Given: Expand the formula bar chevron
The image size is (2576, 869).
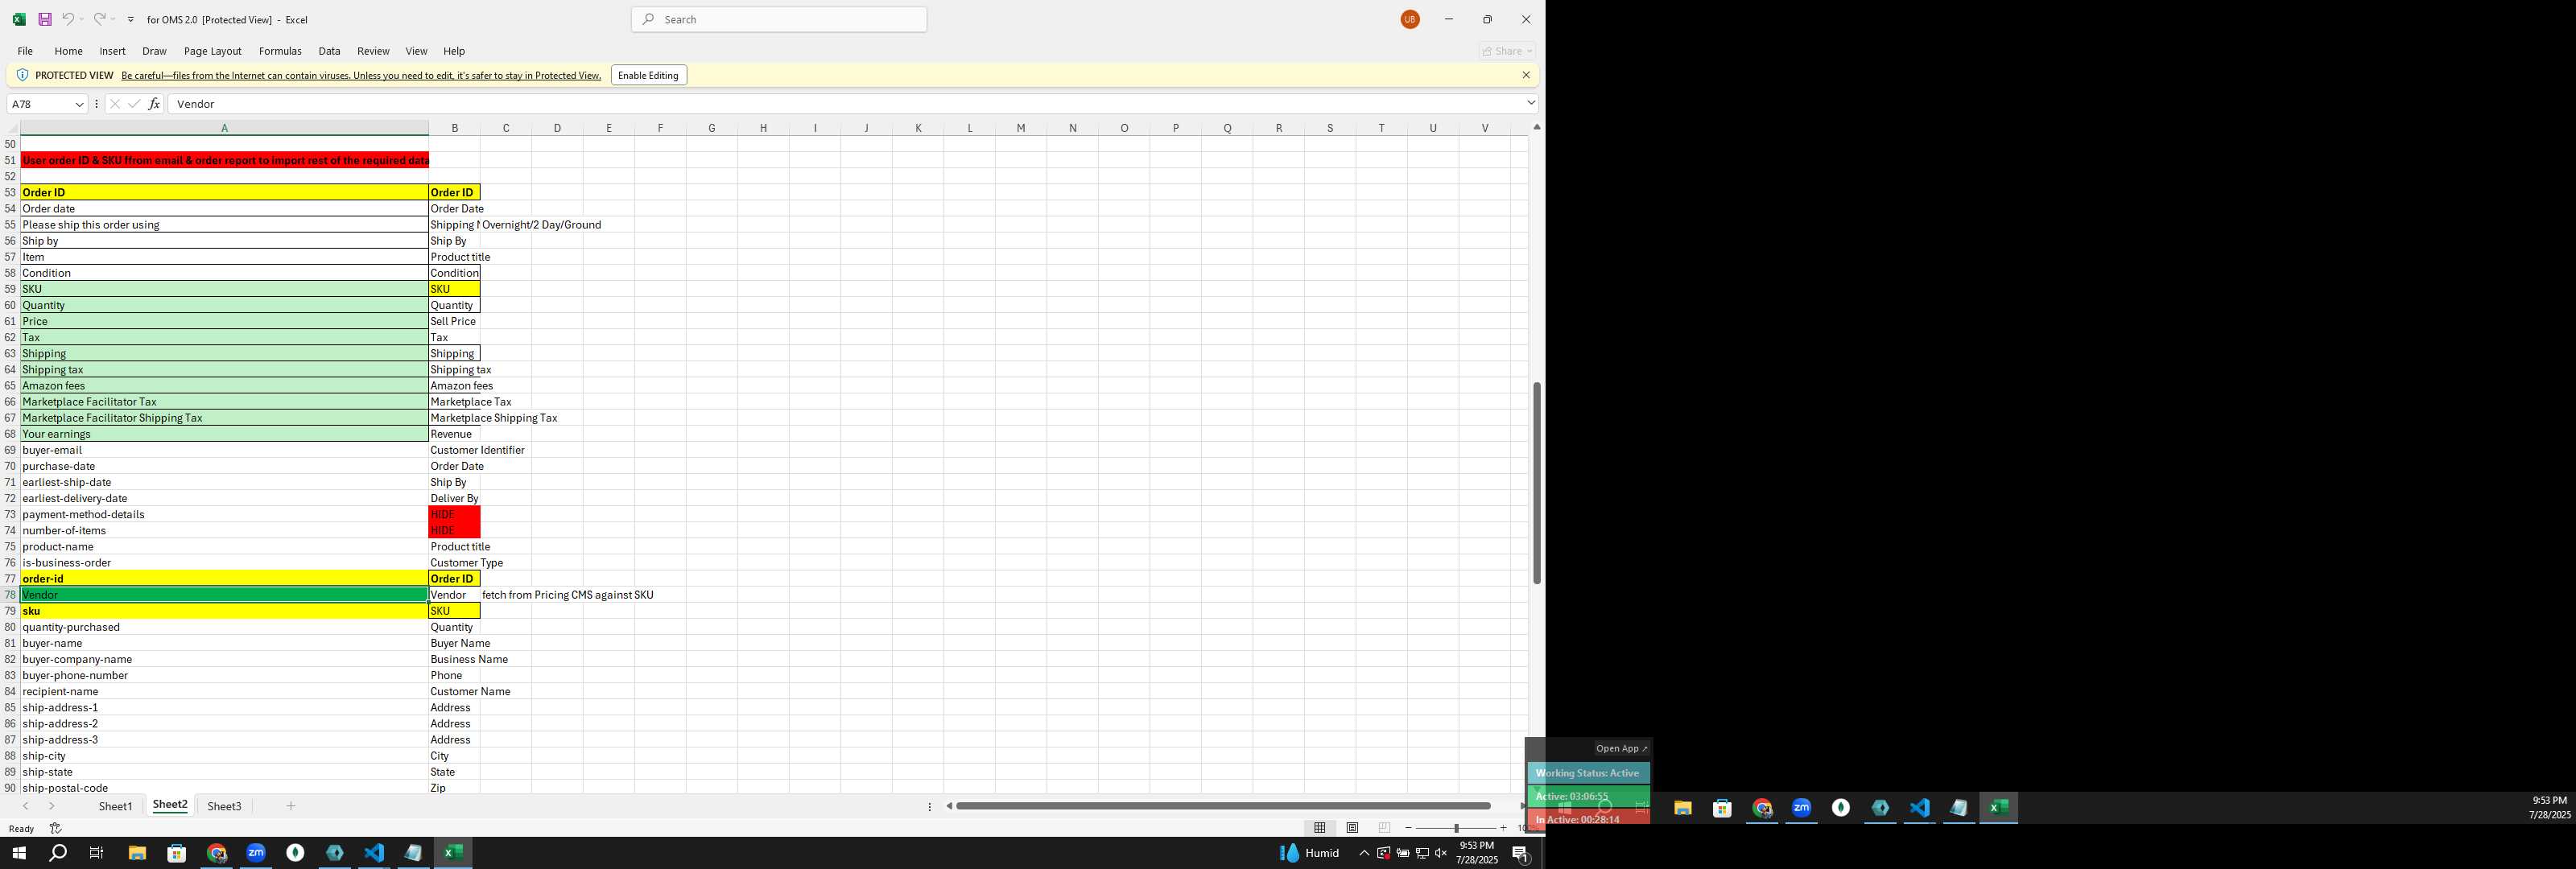Looking at the screenshot, I should (x=1530, y=103).
